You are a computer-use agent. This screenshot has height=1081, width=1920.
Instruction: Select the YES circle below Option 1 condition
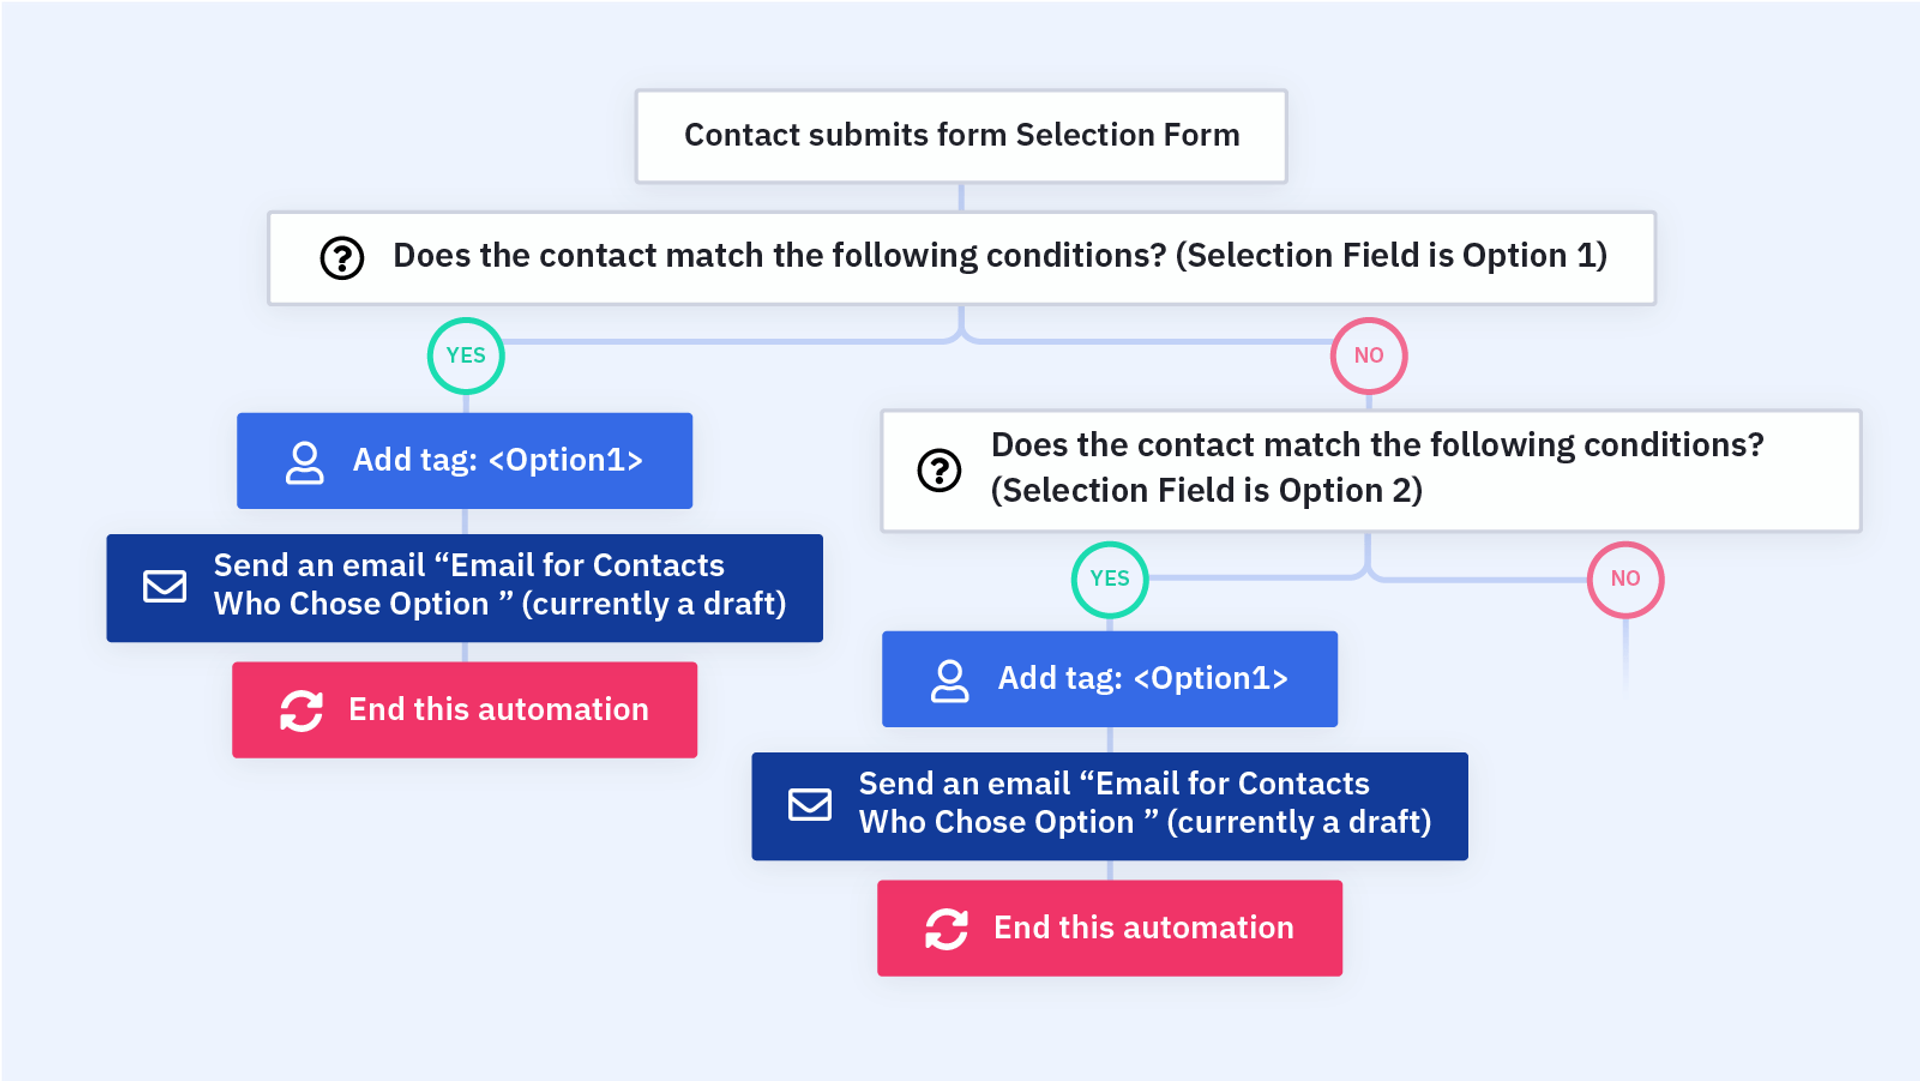(466, 356)
